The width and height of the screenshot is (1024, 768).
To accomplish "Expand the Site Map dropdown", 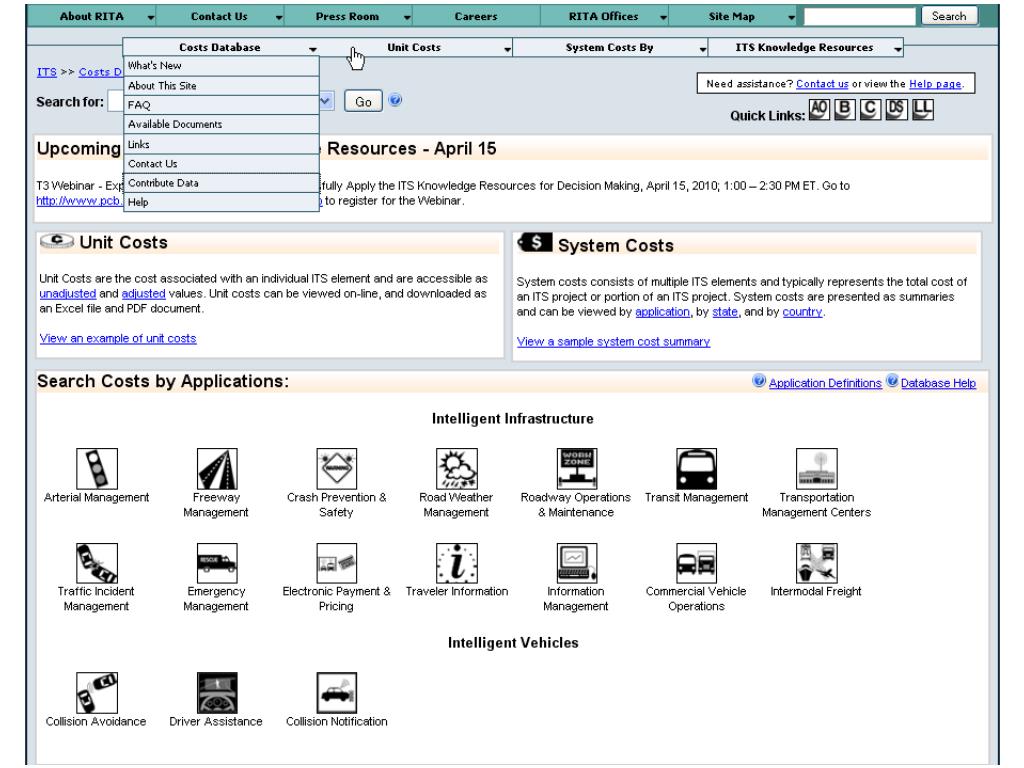I will coord(791,18).
